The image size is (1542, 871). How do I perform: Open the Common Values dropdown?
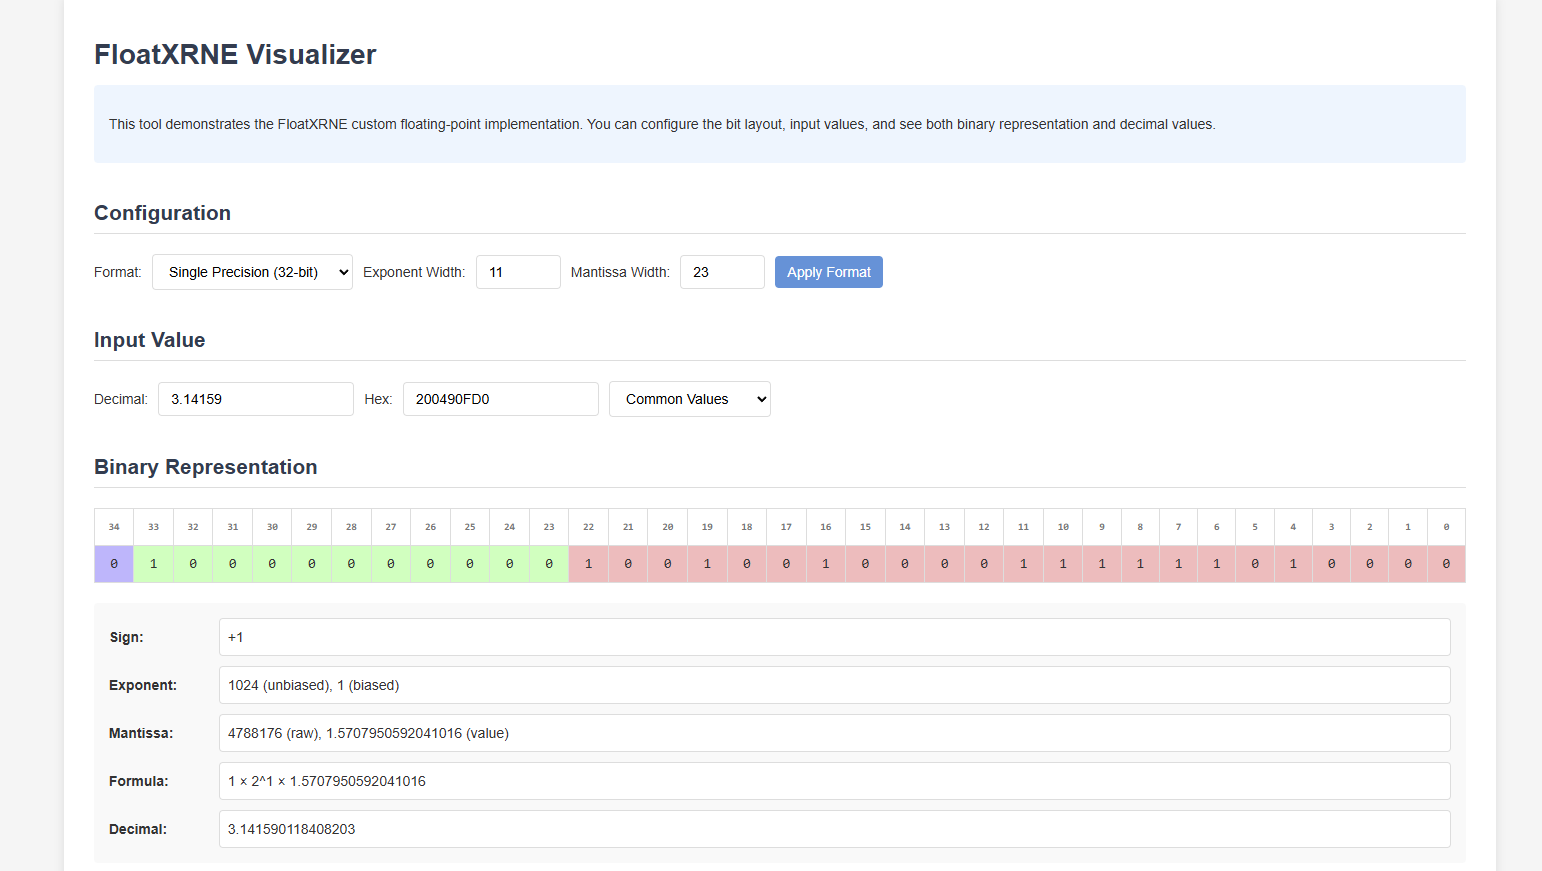tap(689, 399)
